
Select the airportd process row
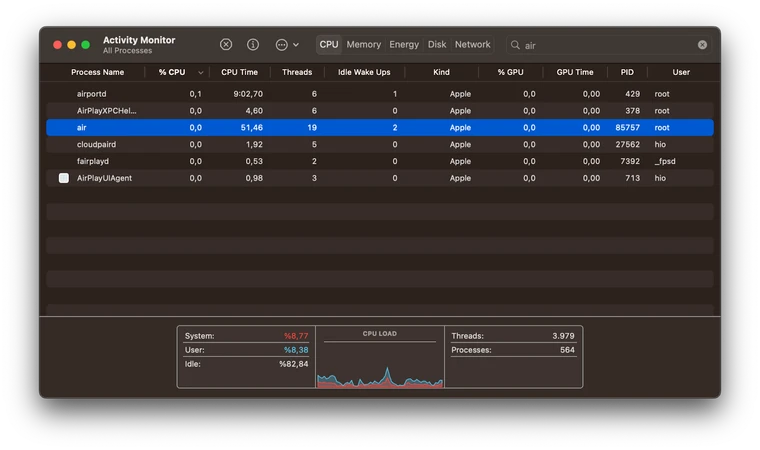click(380, 94)
